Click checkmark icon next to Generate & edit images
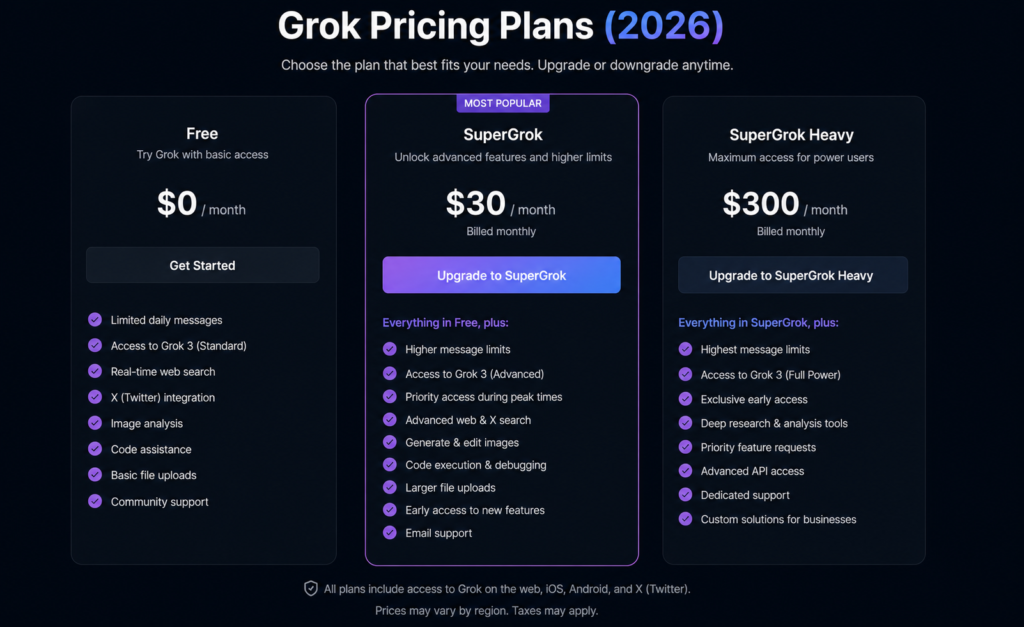The width and height of the screenshot is (1024, 627). point(390,442)
